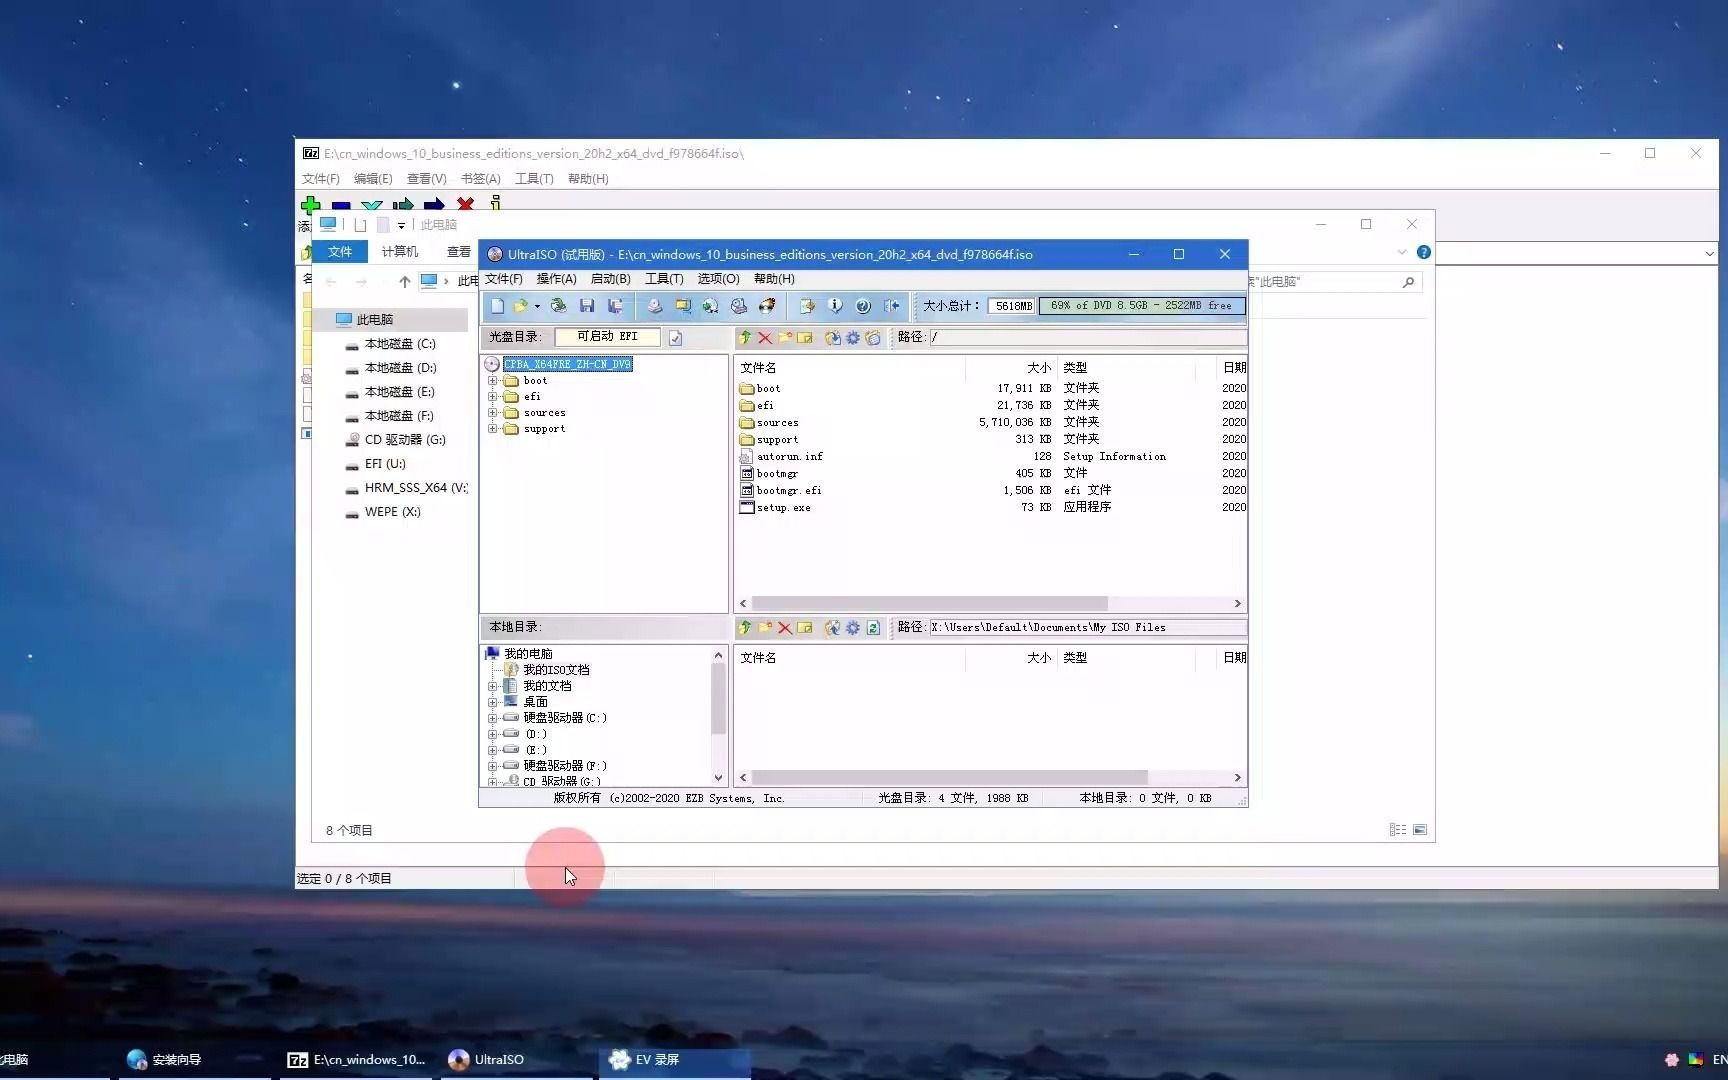Open 书签(A) menu in 7-Zip window

click(480, 179)
